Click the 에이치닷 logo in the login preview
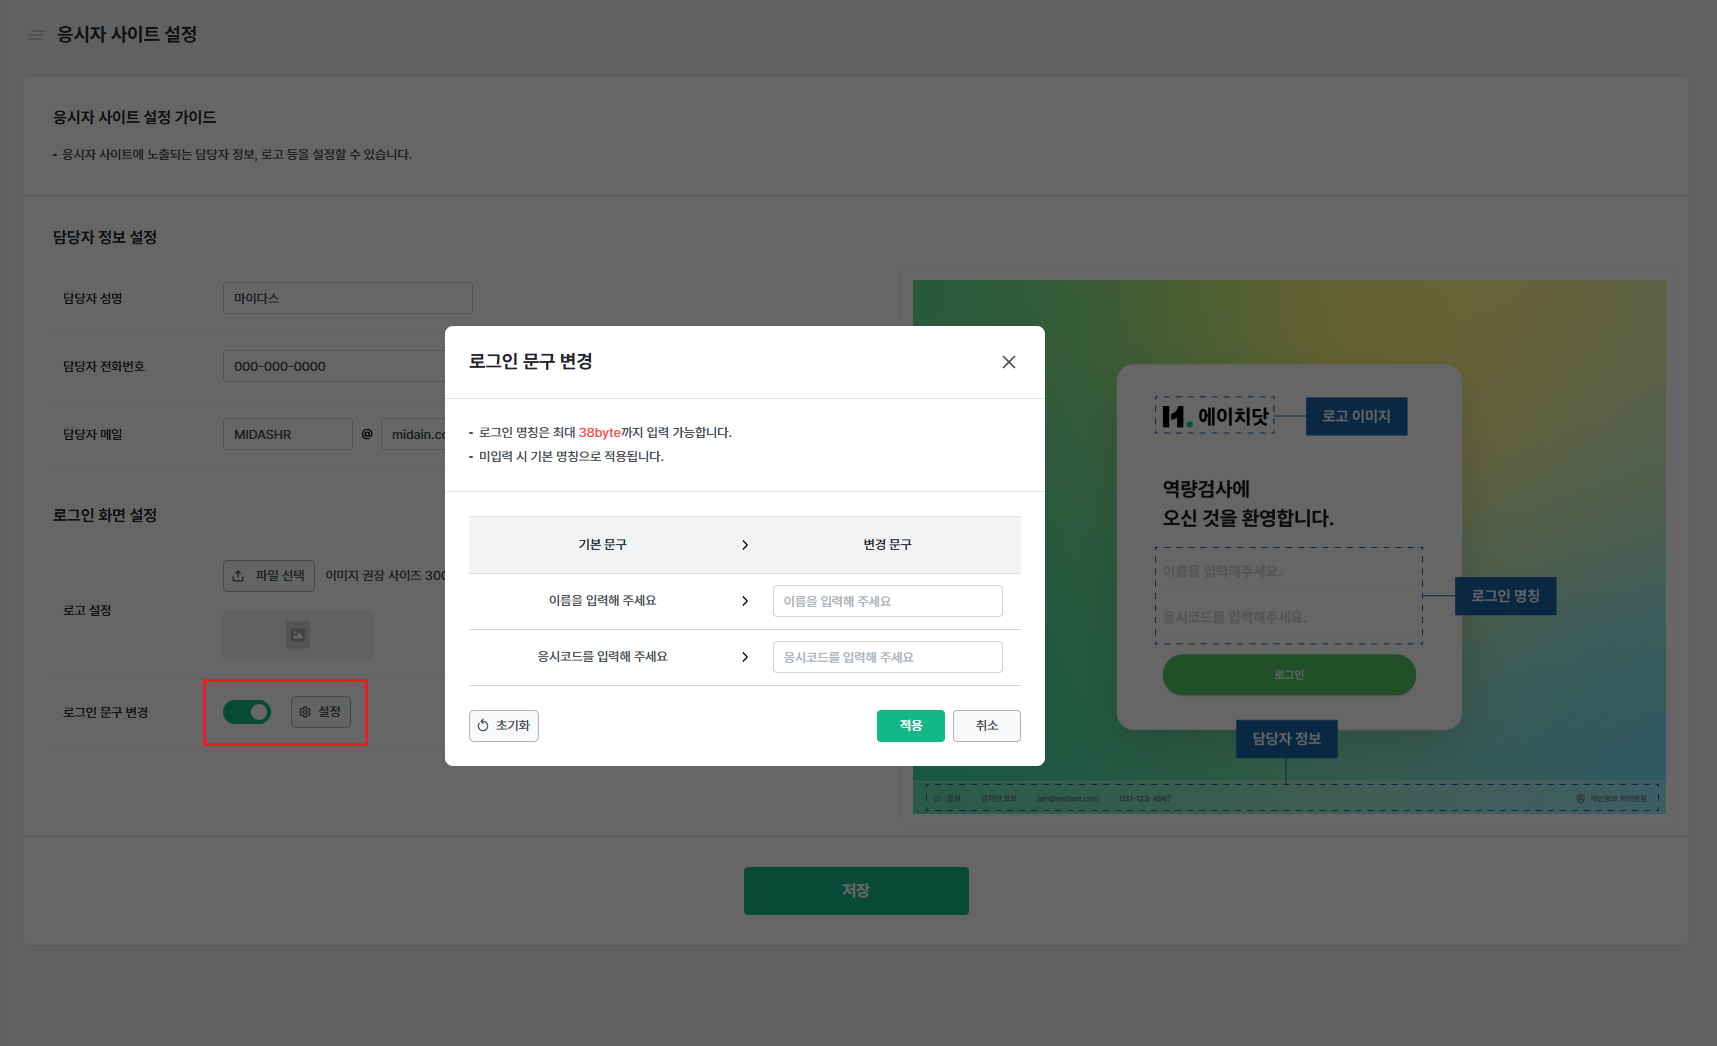1717x1046 pixels. (x=1214, y=415)
